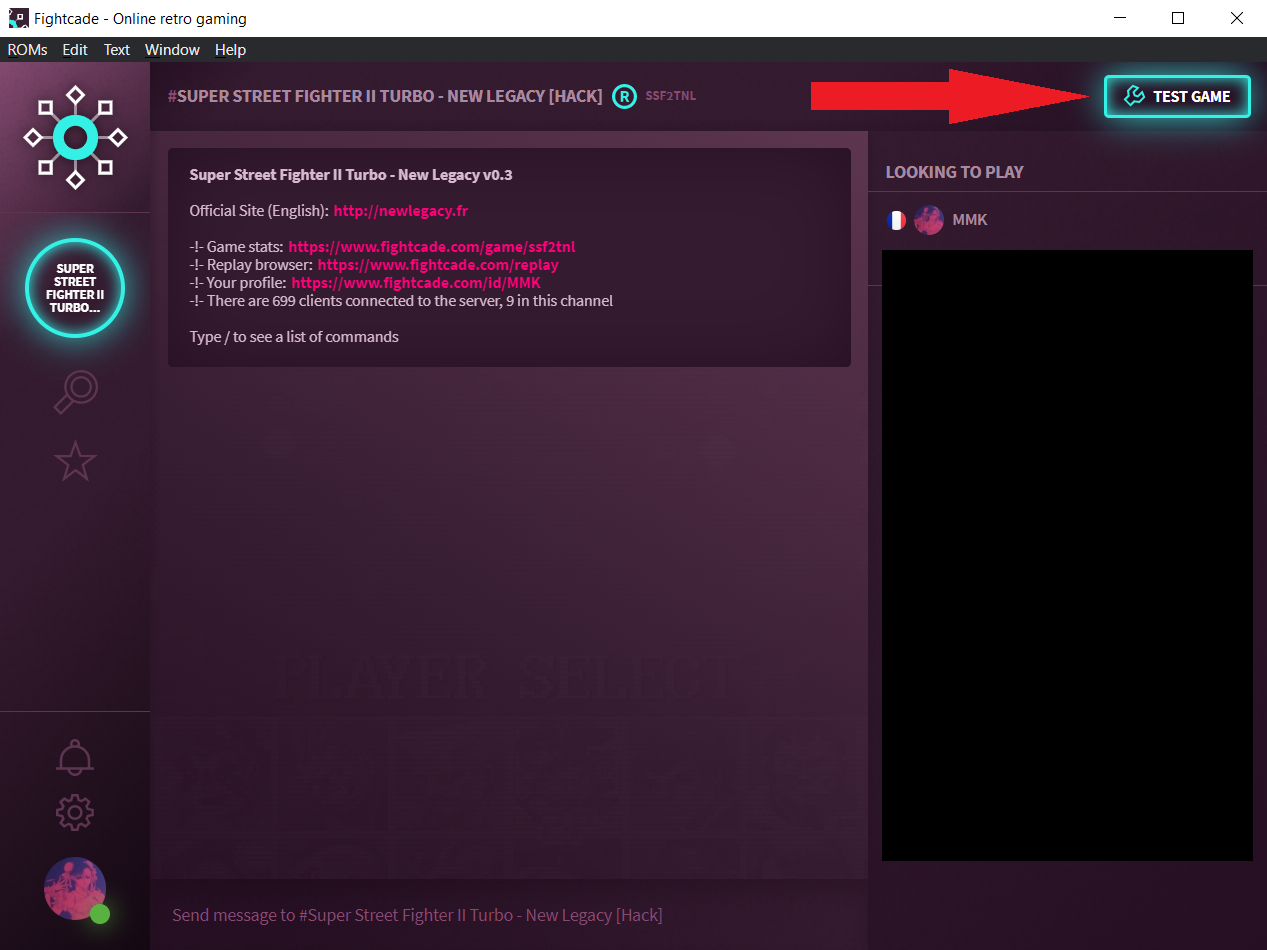Image resolution: width=1267 pixels, height=950 pixels.
Task: Open the settings gear
Action: (75, 812)
